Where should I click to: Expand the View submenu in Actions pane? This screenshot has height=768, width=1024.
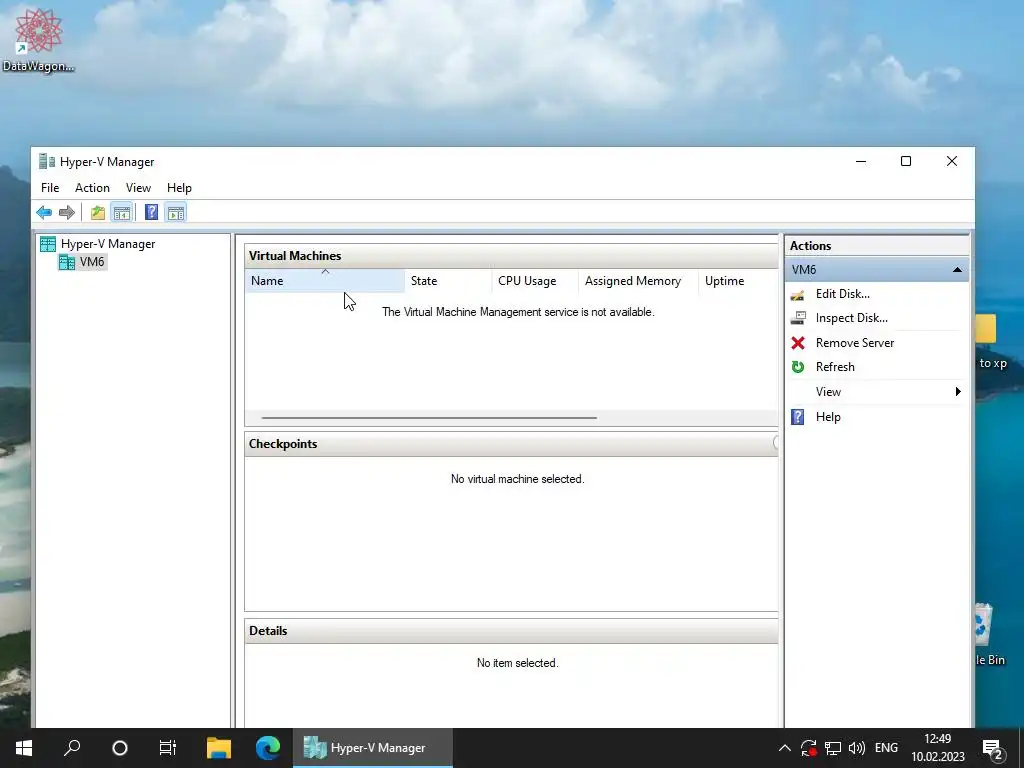[x=876, y=392]
